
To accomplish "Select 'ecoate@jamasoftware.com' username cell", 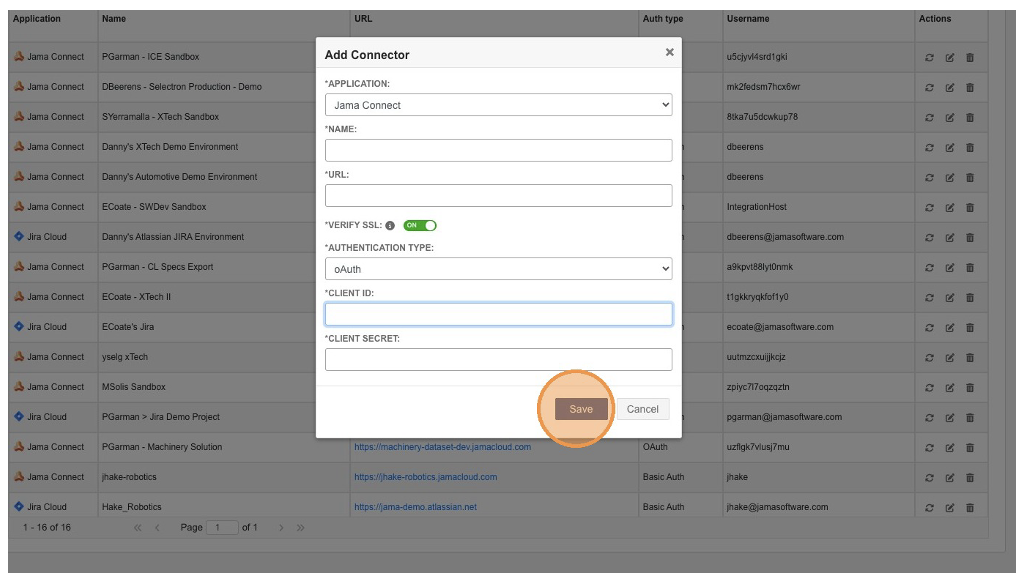I will click(780, 327).
